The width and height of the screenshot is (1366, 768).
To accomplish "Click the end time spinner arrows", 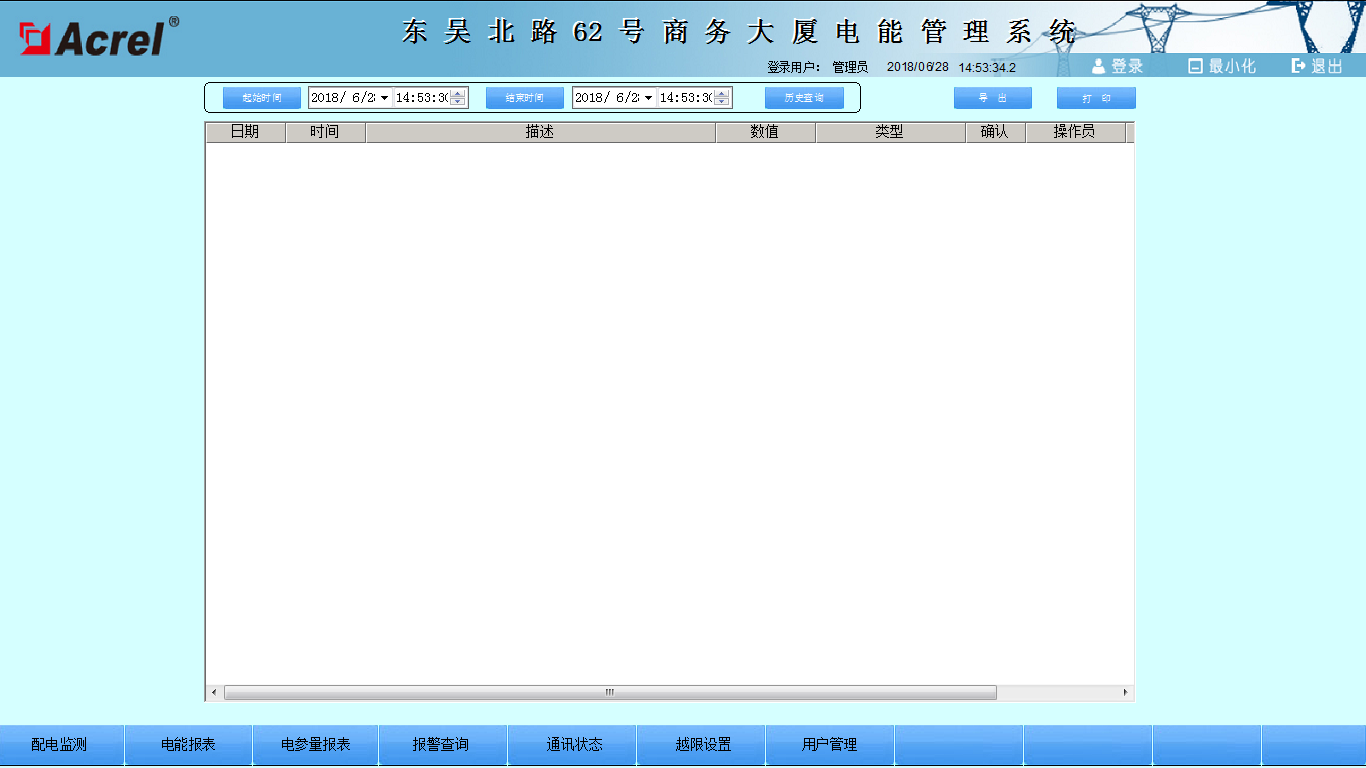I will pos(722,98).
